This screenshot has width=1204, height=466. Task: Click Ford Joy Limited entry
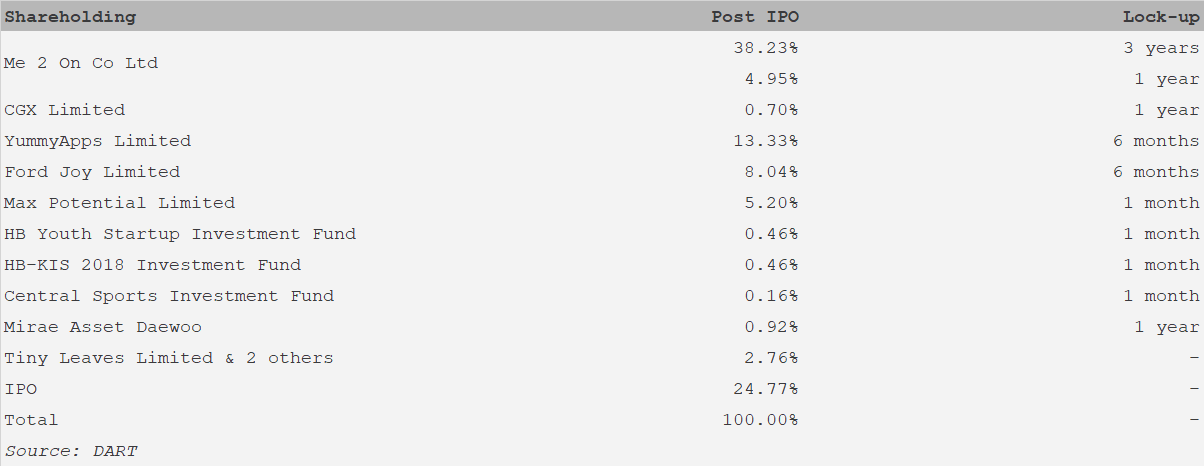pyautogui.click(x=92, y=172)
